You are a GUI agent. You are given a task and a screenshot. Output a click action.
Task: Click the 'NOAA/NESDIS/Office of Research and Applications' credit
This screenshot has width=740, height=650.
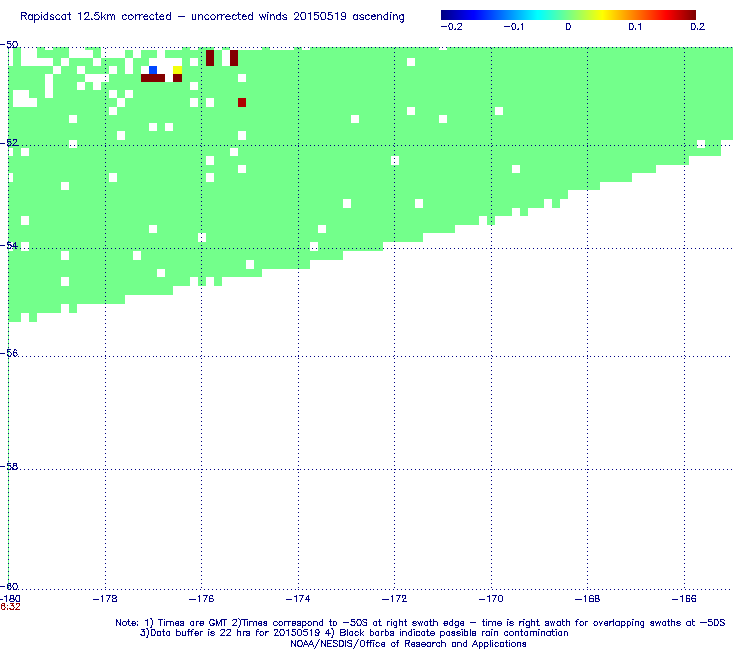click(408, 644)
